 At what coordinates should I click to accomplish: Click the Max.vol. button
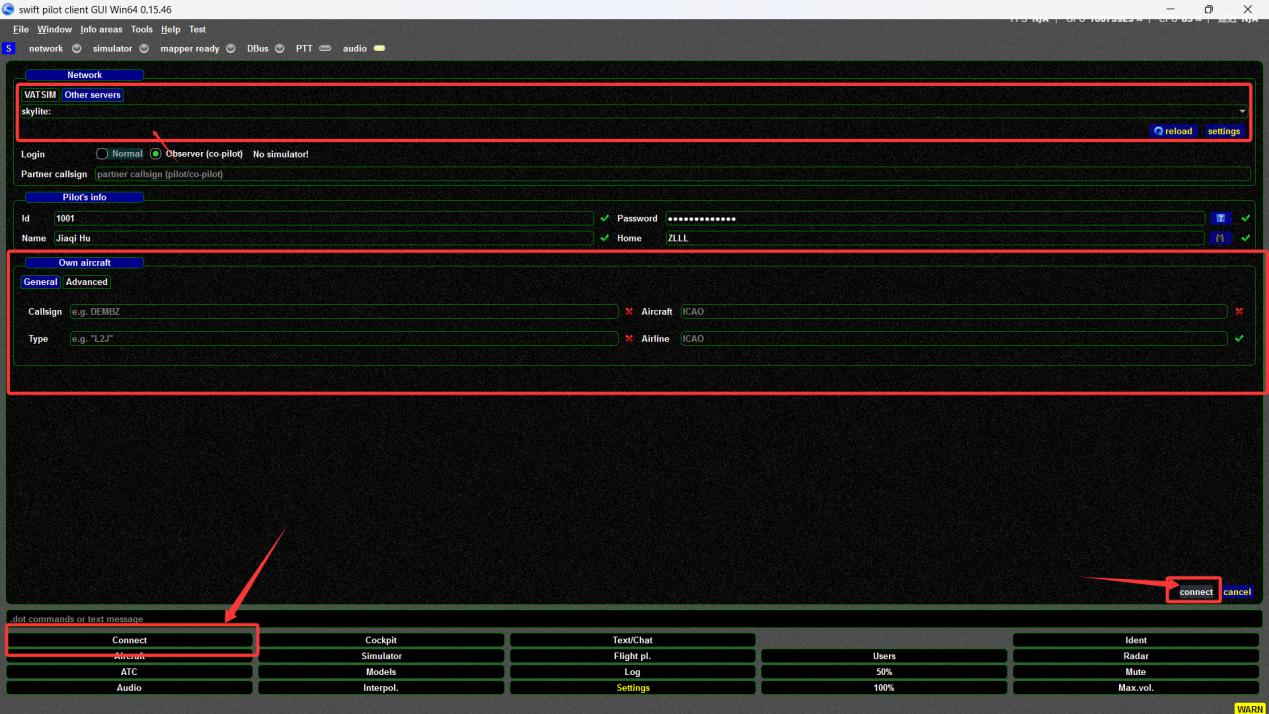coord(1136,688)
